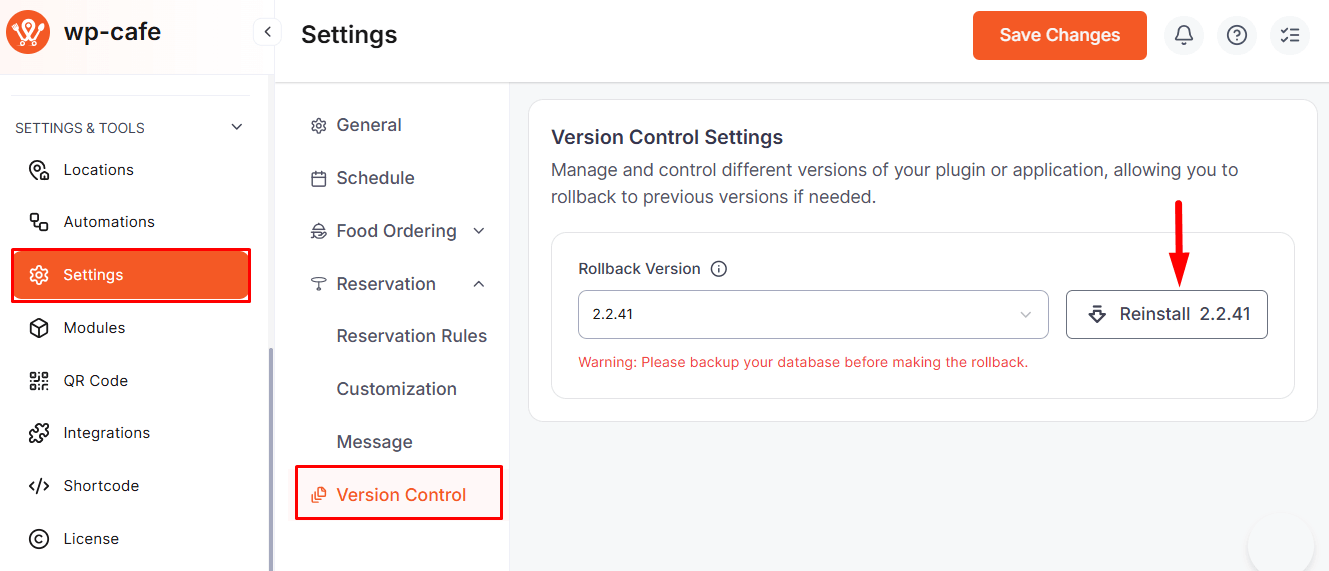Click the notification bell icon
This screenshot has width=1329, height=571.
[x=1184, y=35]
